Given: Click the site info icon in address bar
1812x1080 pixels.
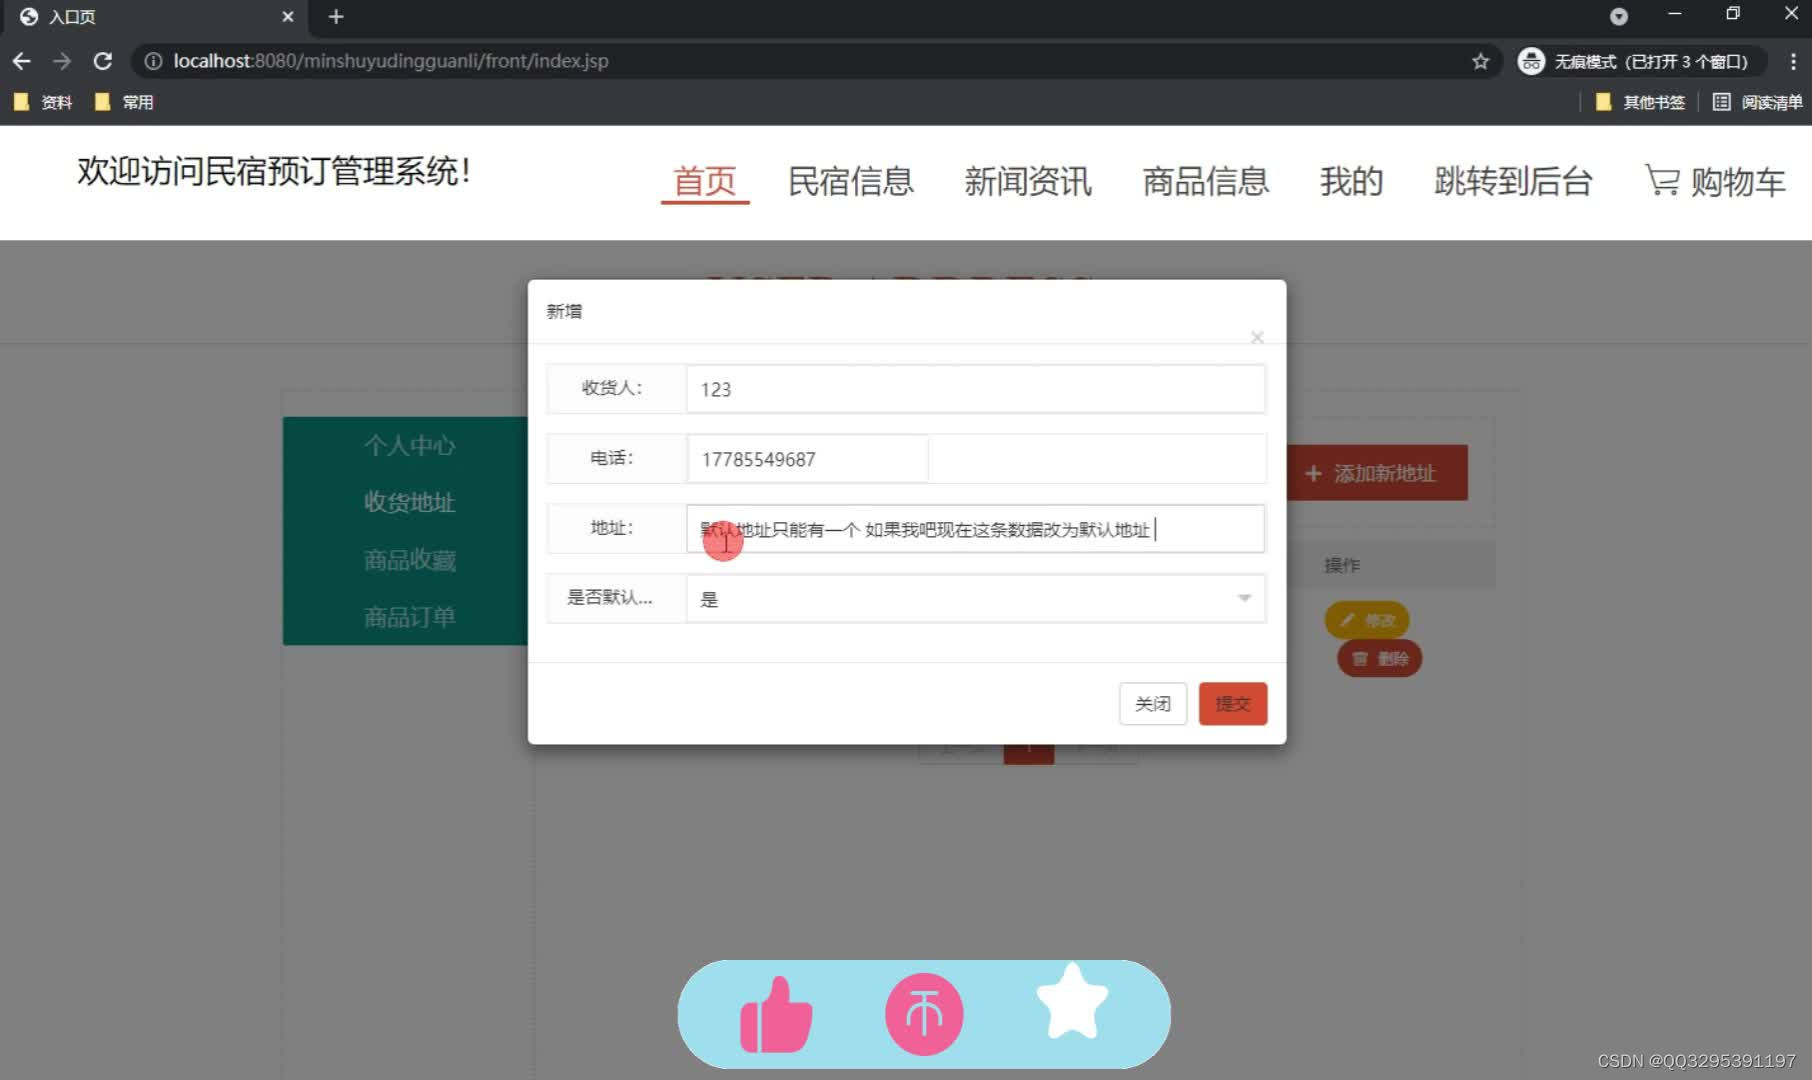Looking at the screenshot, I should pos(153,61).
